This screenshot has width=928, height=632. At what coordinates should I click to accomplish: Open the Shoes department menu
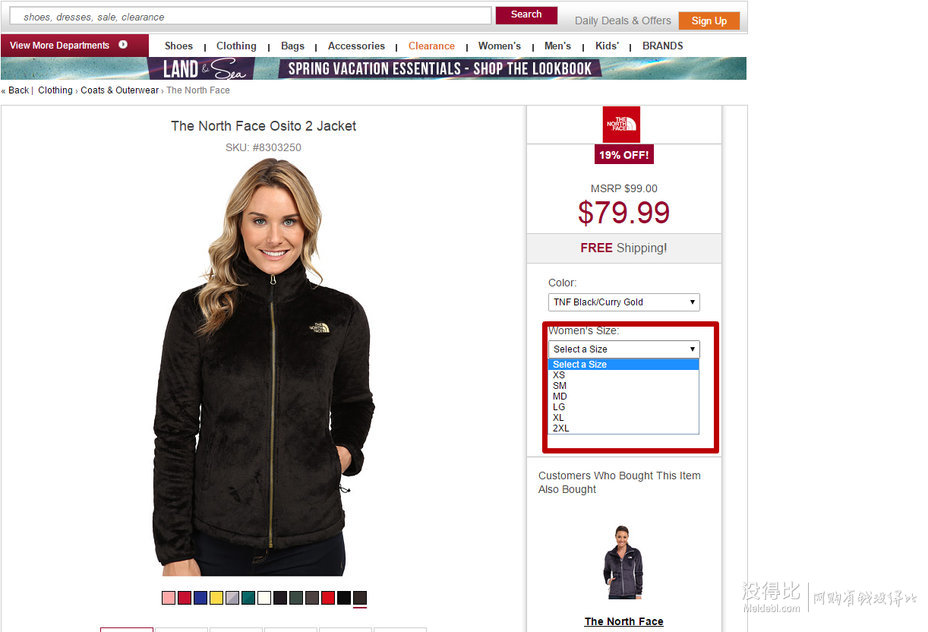pos(179,46)
